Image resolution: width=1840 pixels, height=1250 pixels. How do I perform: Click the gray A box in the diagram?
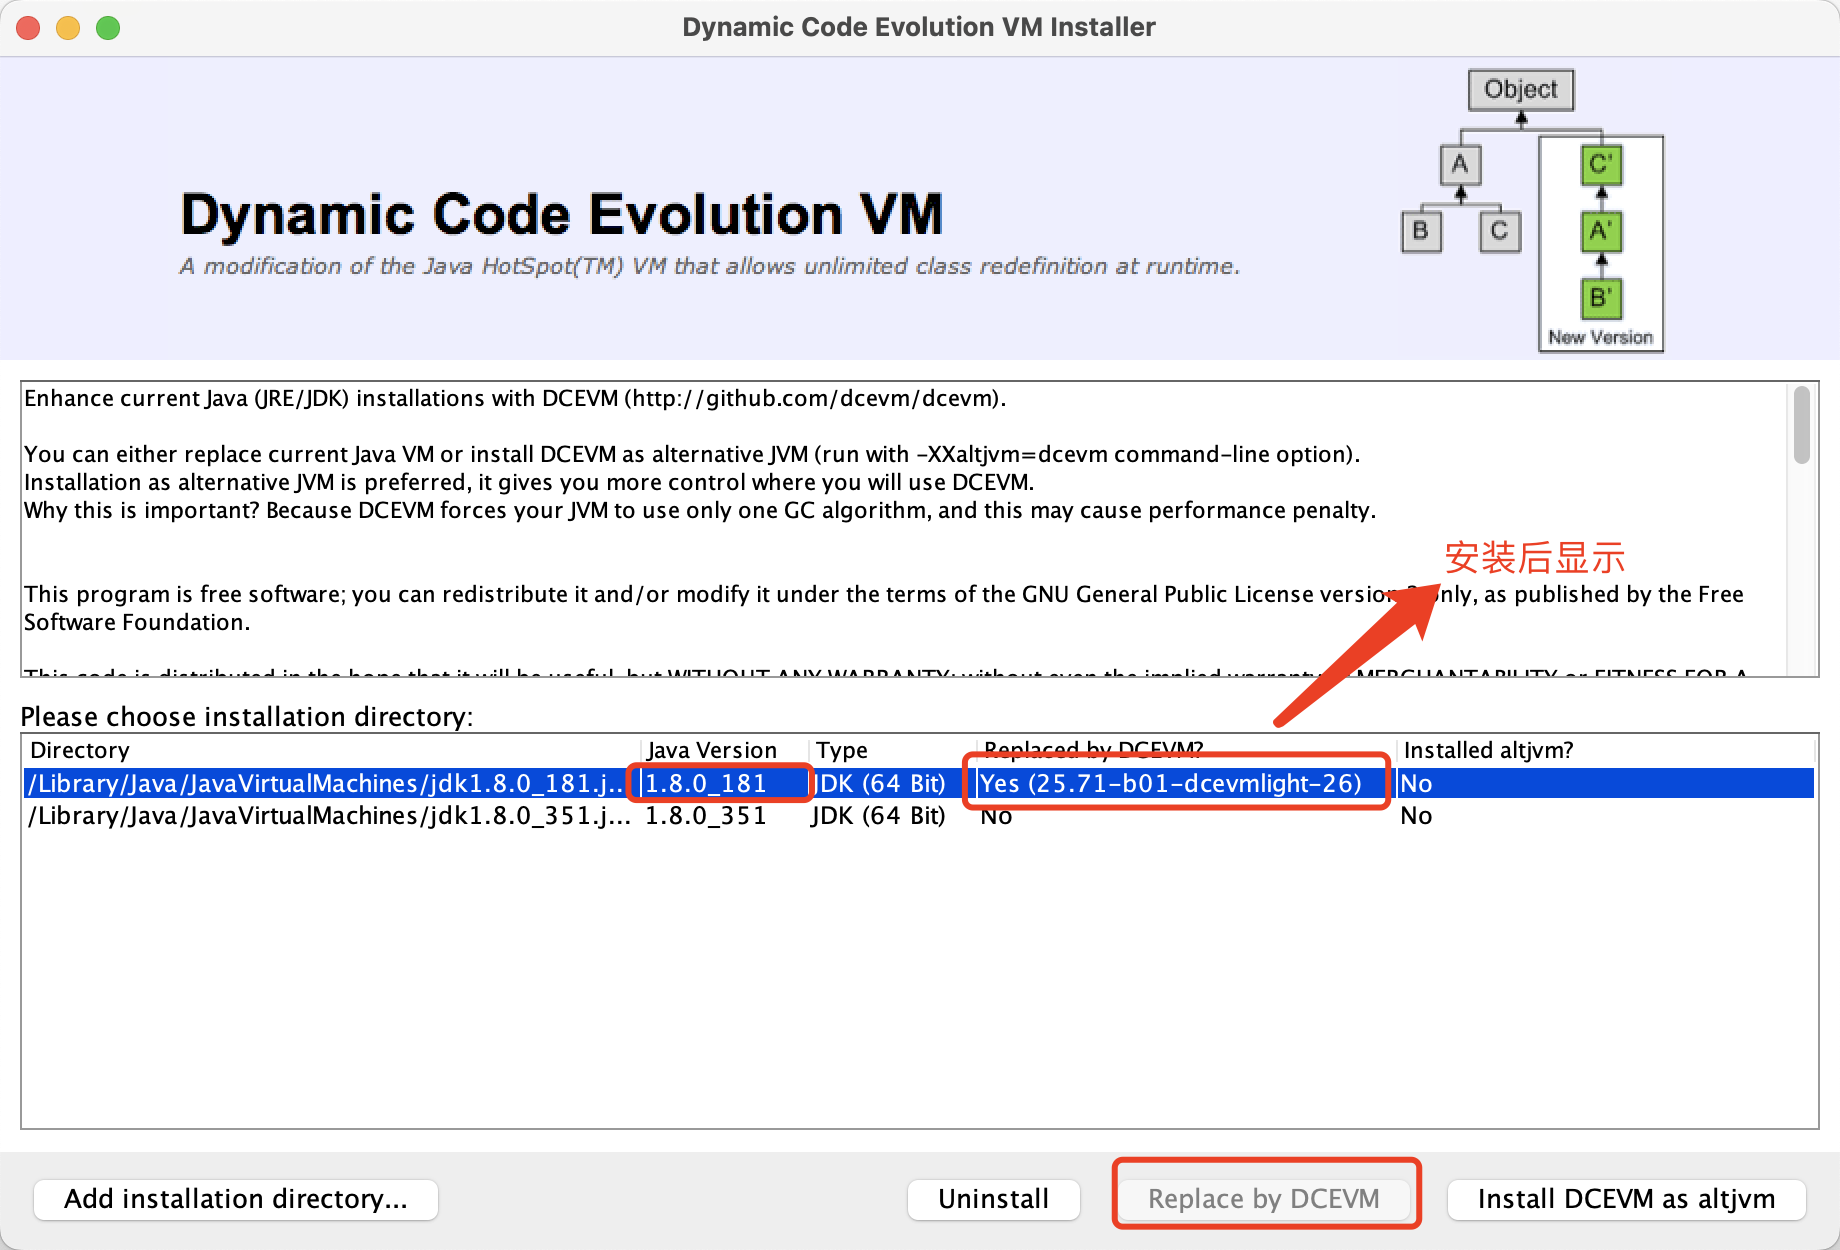click(1460, 165)
